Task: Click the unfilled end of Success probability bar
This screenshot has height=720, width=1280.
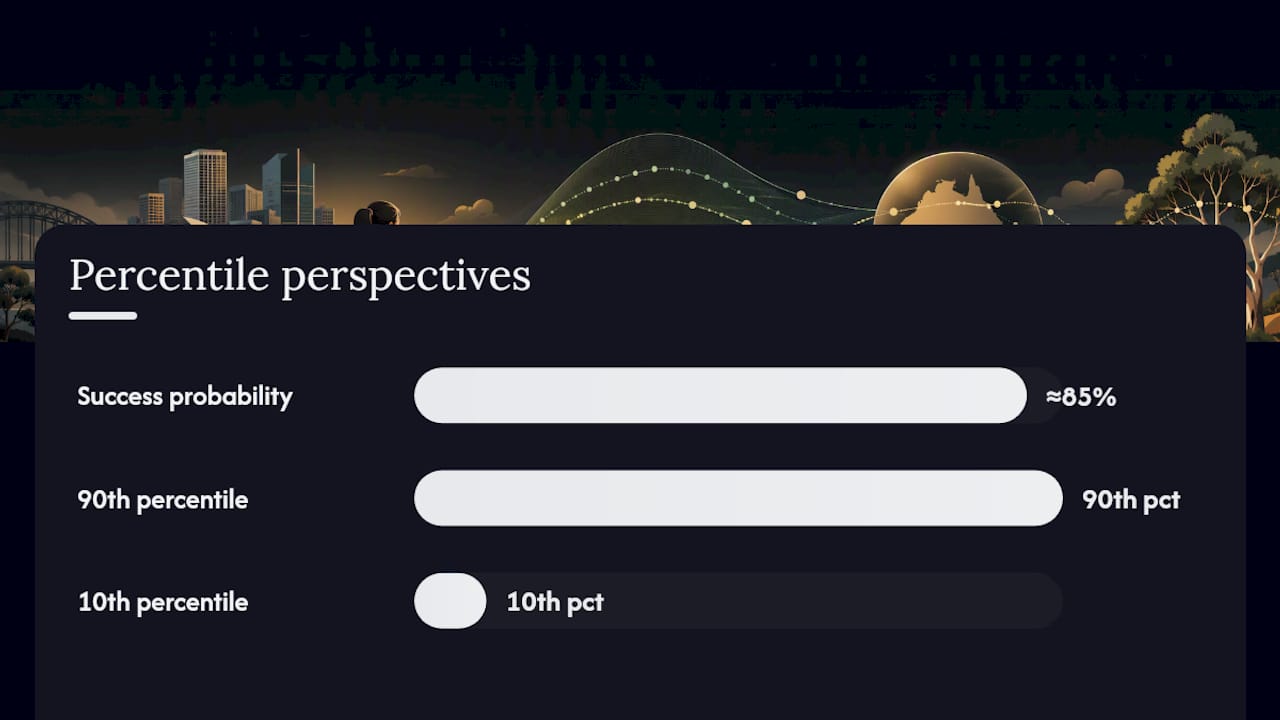Action: point(1046,395)
